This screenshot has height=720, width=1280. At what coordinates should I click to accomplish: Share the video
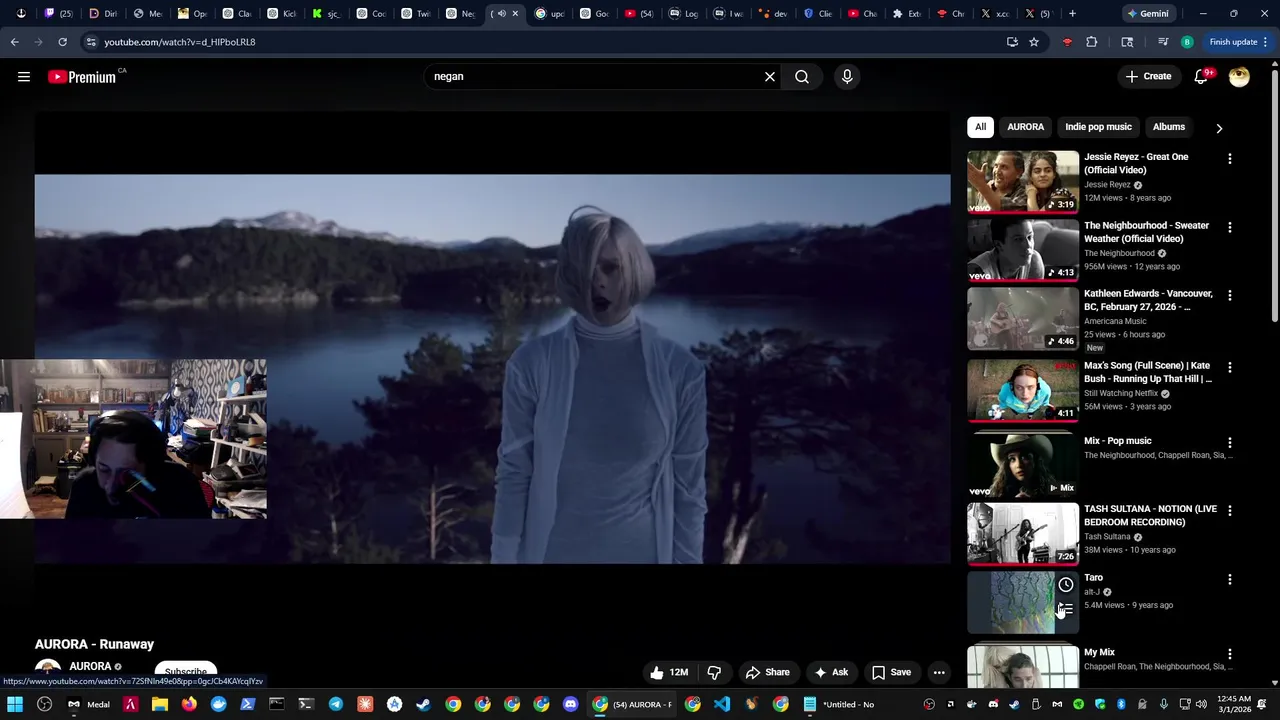[767, 672]
